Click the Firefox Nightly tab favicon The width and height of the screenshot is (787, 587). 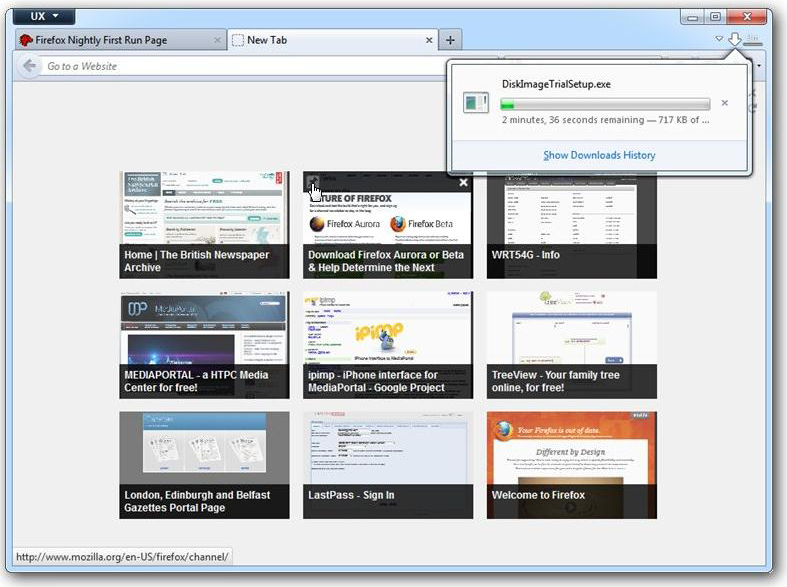pyautogui.click(x=26, y=40)
